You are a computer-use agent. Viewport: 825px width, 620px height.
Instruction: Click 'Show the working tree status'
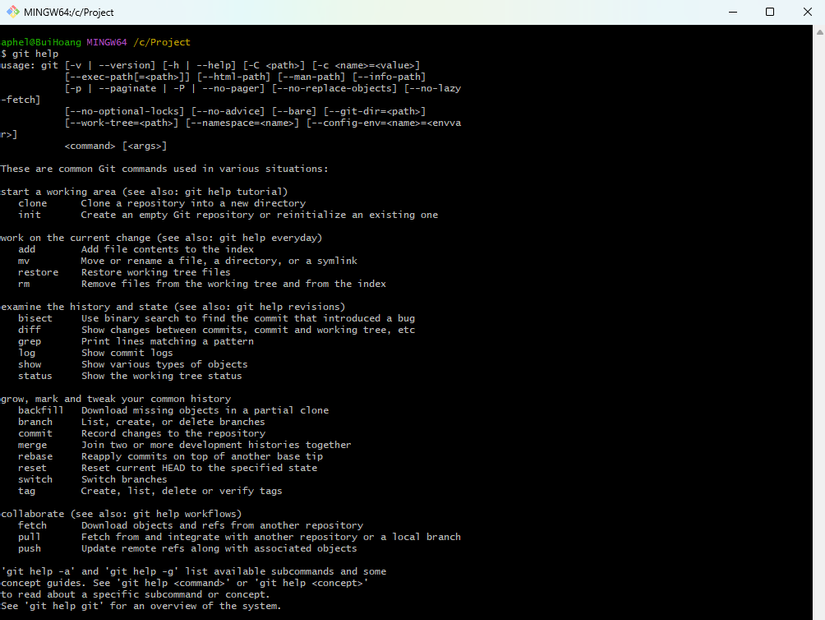[162, 376]
